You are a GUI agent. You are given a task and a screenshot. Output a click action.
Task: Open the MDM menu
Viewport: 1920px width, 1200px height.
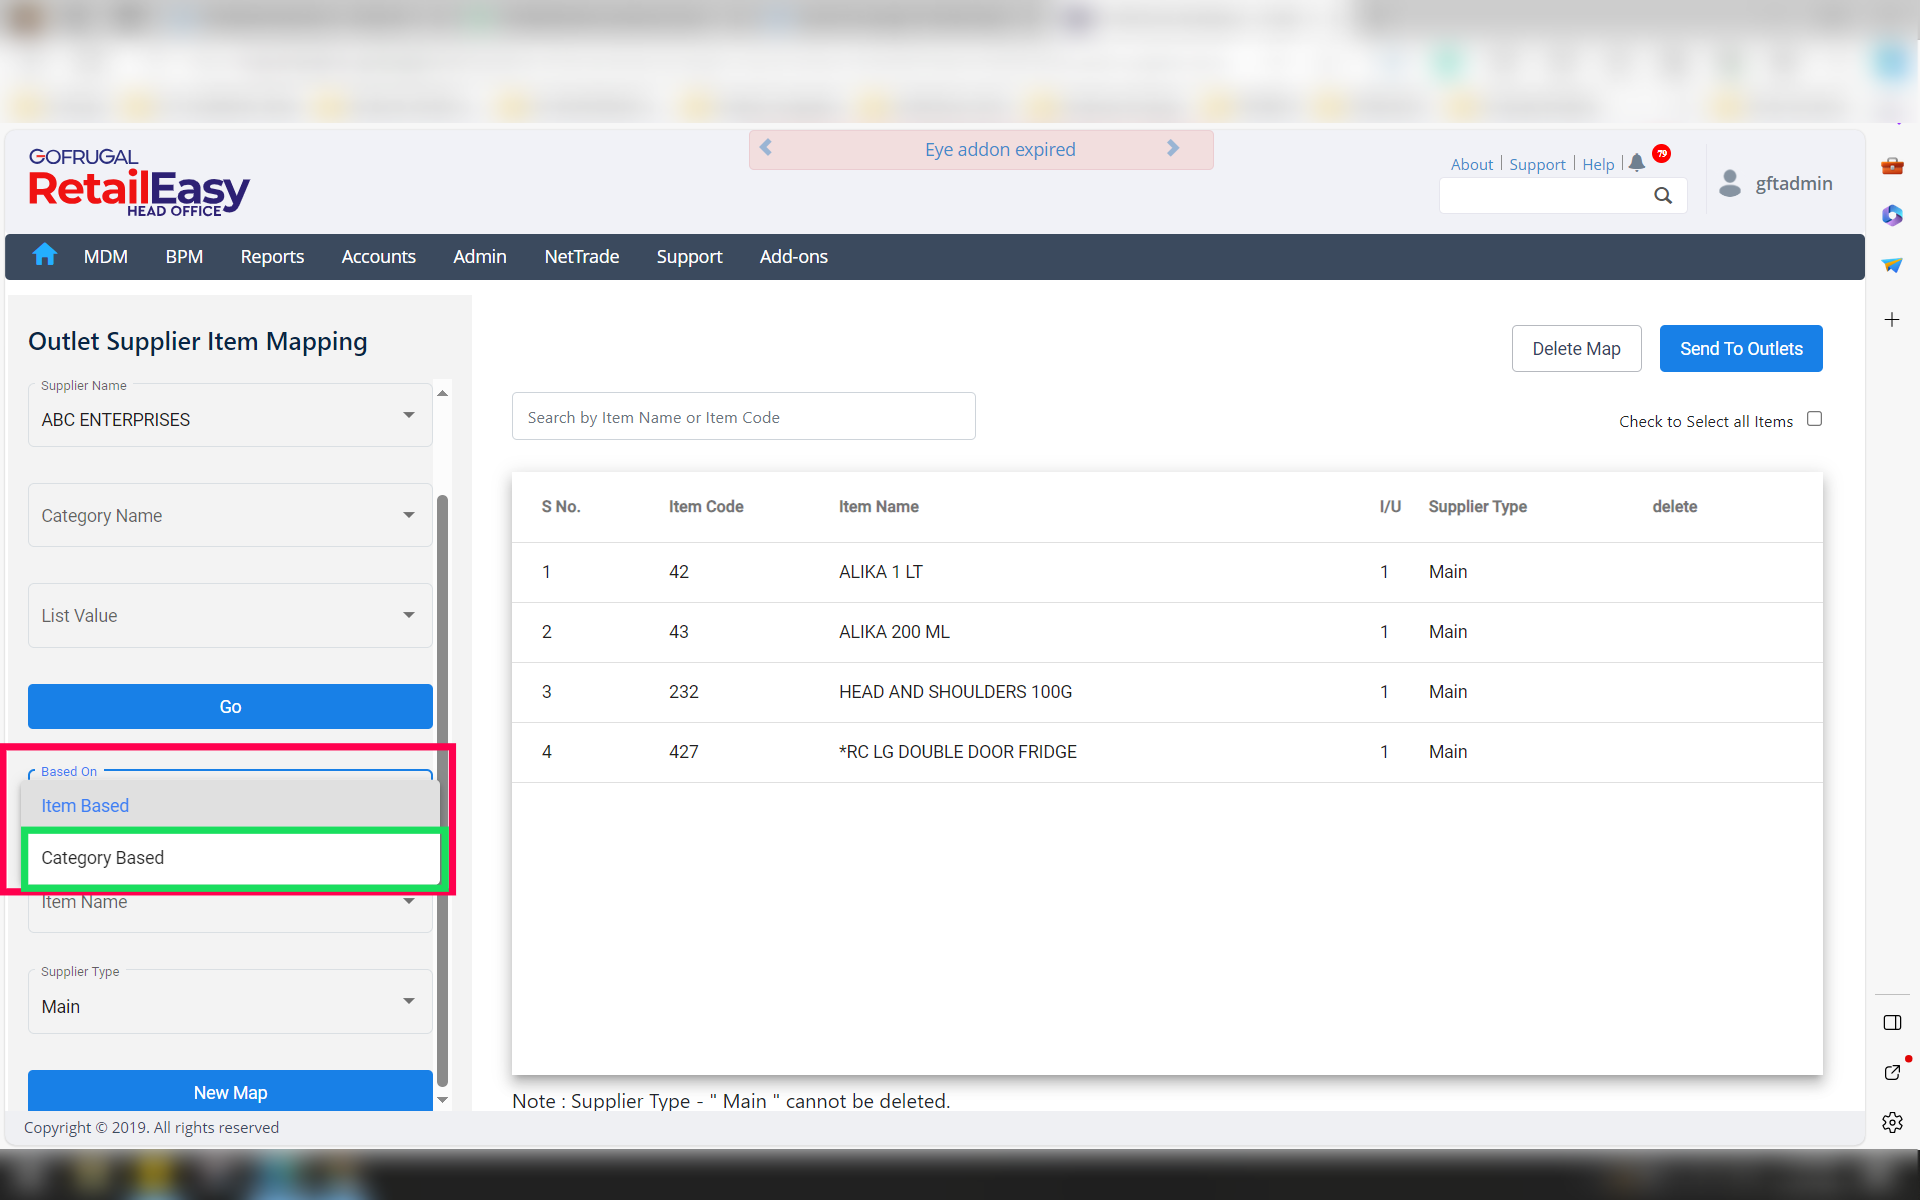point(106,257)
